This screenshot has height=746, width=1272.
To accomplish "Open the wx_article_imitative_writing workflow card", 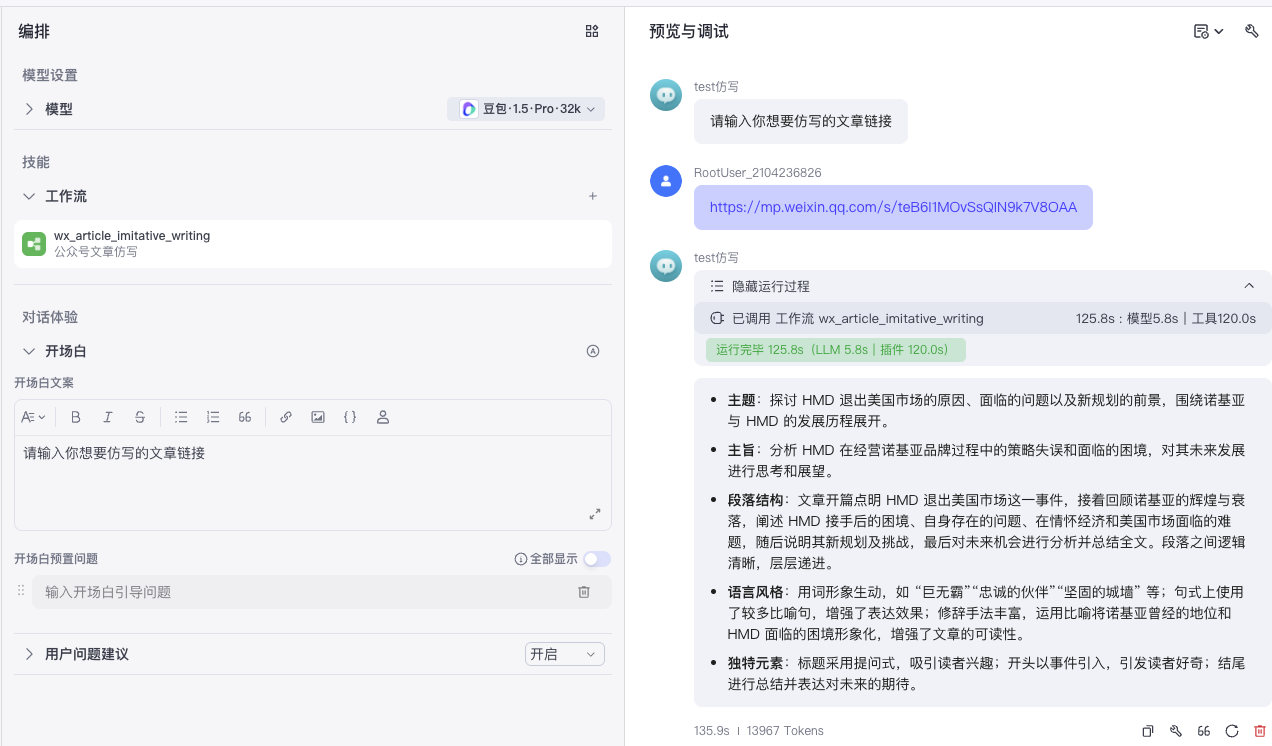I will click(x=311, y=243).
